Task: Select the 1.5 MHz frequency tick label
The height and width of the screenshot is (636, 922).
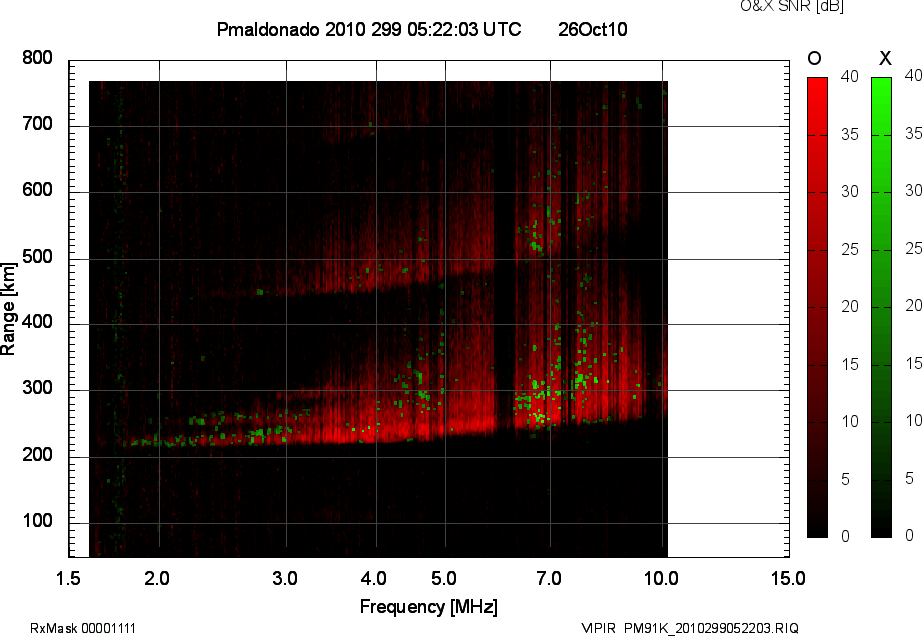Action: pyautogui.click(x=68, y=578)
